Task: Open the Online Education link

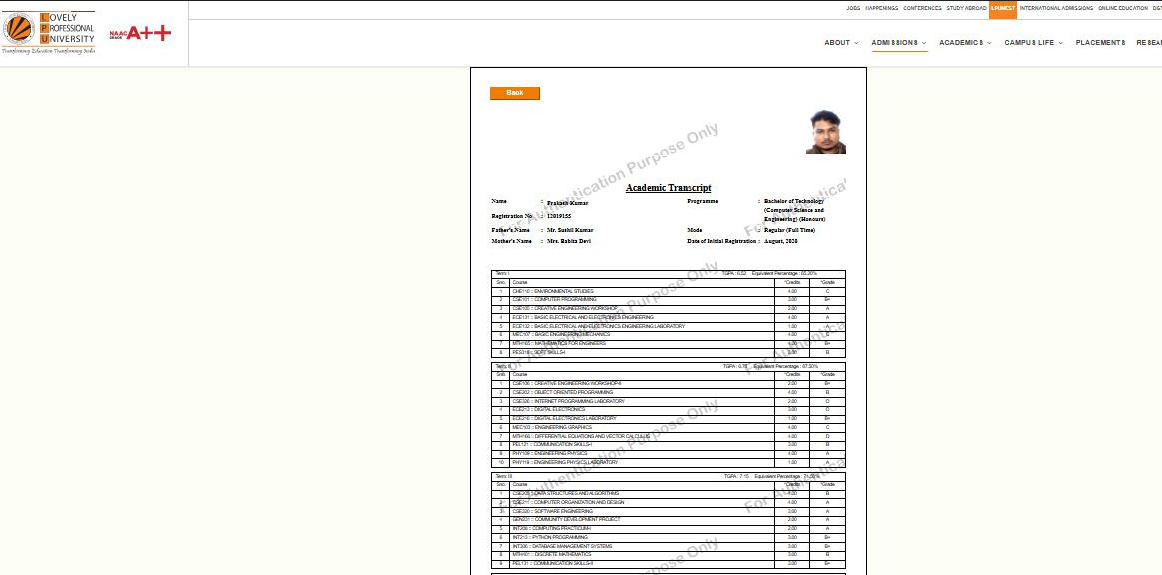Action: [1123, 8]
